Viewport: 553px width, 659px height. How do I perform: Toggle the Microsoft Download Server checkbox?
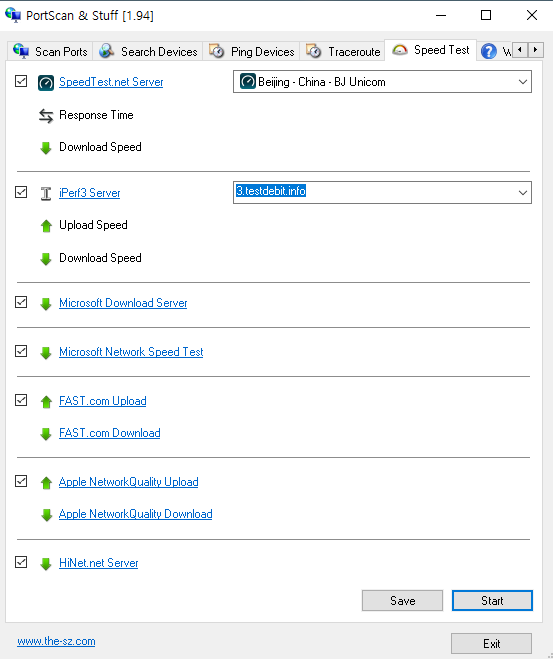tap(21, 302)
